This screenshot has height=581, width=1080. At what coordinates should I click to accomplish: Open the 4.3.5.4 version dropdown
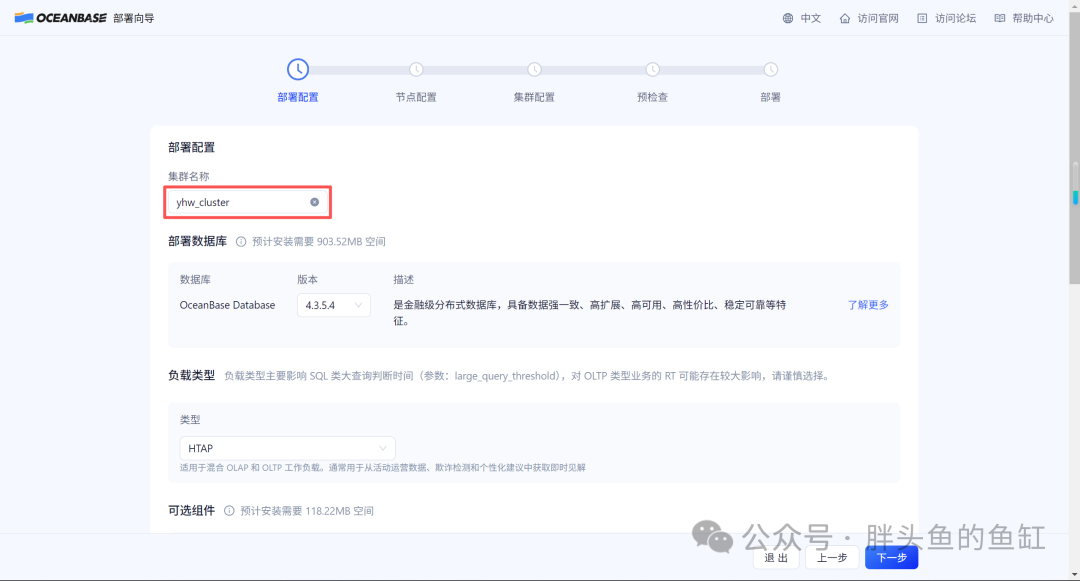point(333,305)
